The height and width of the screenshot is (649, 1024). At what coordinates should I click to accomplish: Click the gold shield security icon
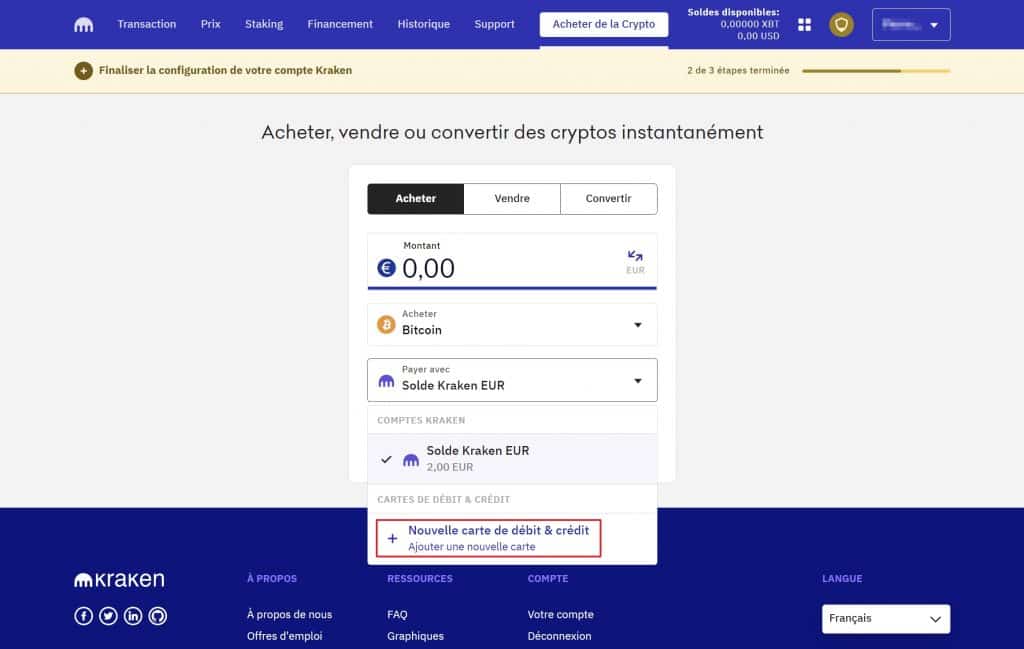(841, 25)
